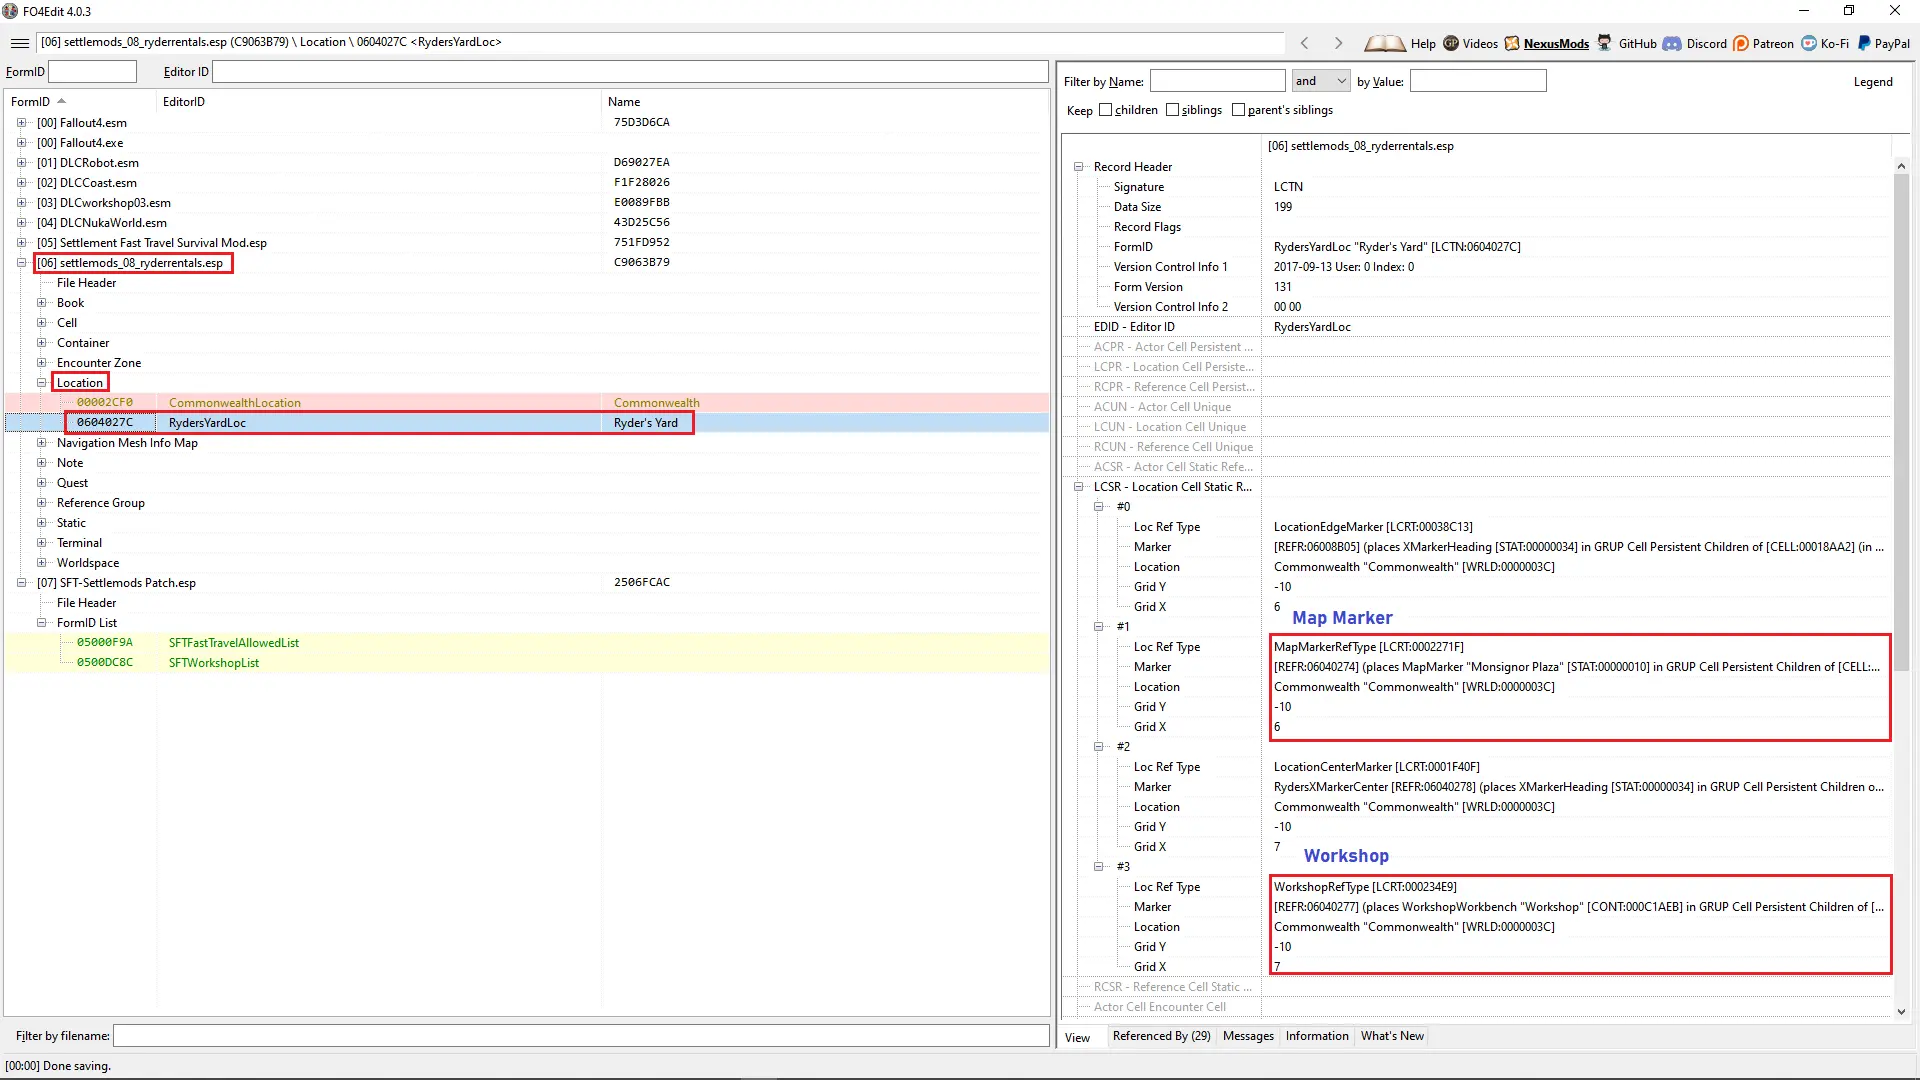
Task: Expand [02] DLCCoast.esm plugin node
Action: coord(21,183)
